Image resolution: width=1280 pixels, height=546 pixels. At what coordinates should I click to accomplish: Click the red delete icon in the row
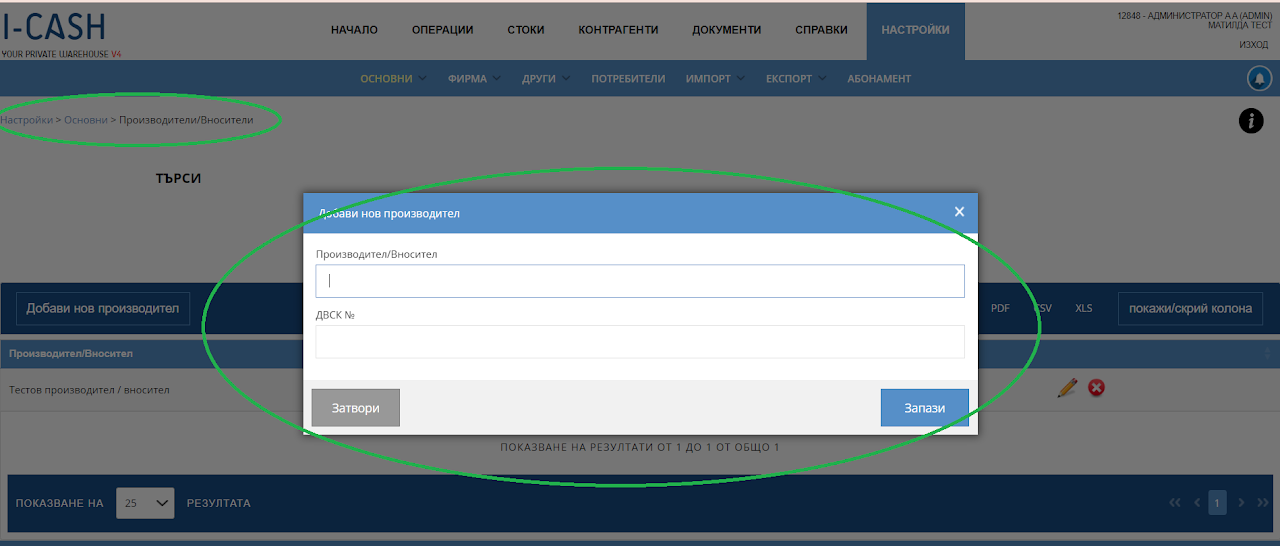[1096, 388]
